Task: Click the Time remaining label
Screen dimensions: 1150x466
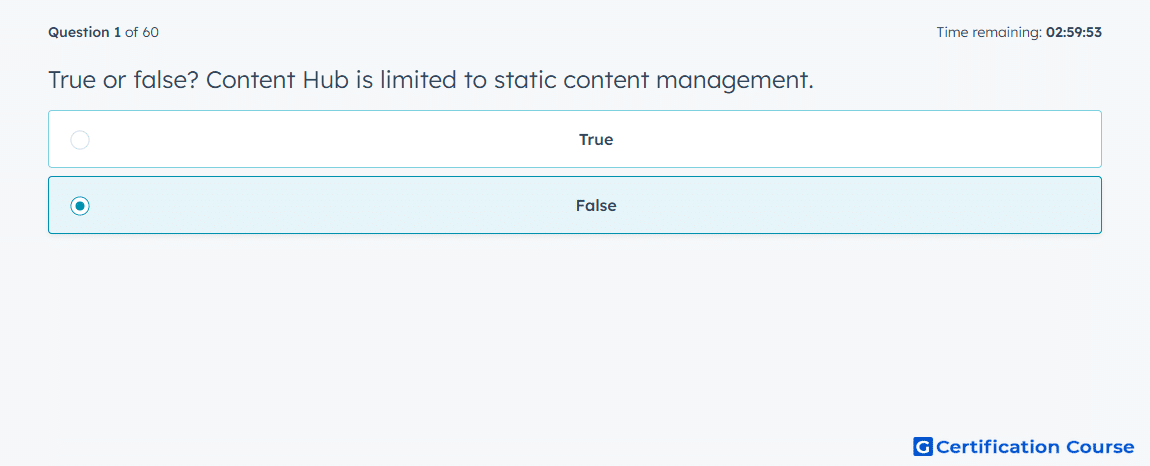Action: 989,32
